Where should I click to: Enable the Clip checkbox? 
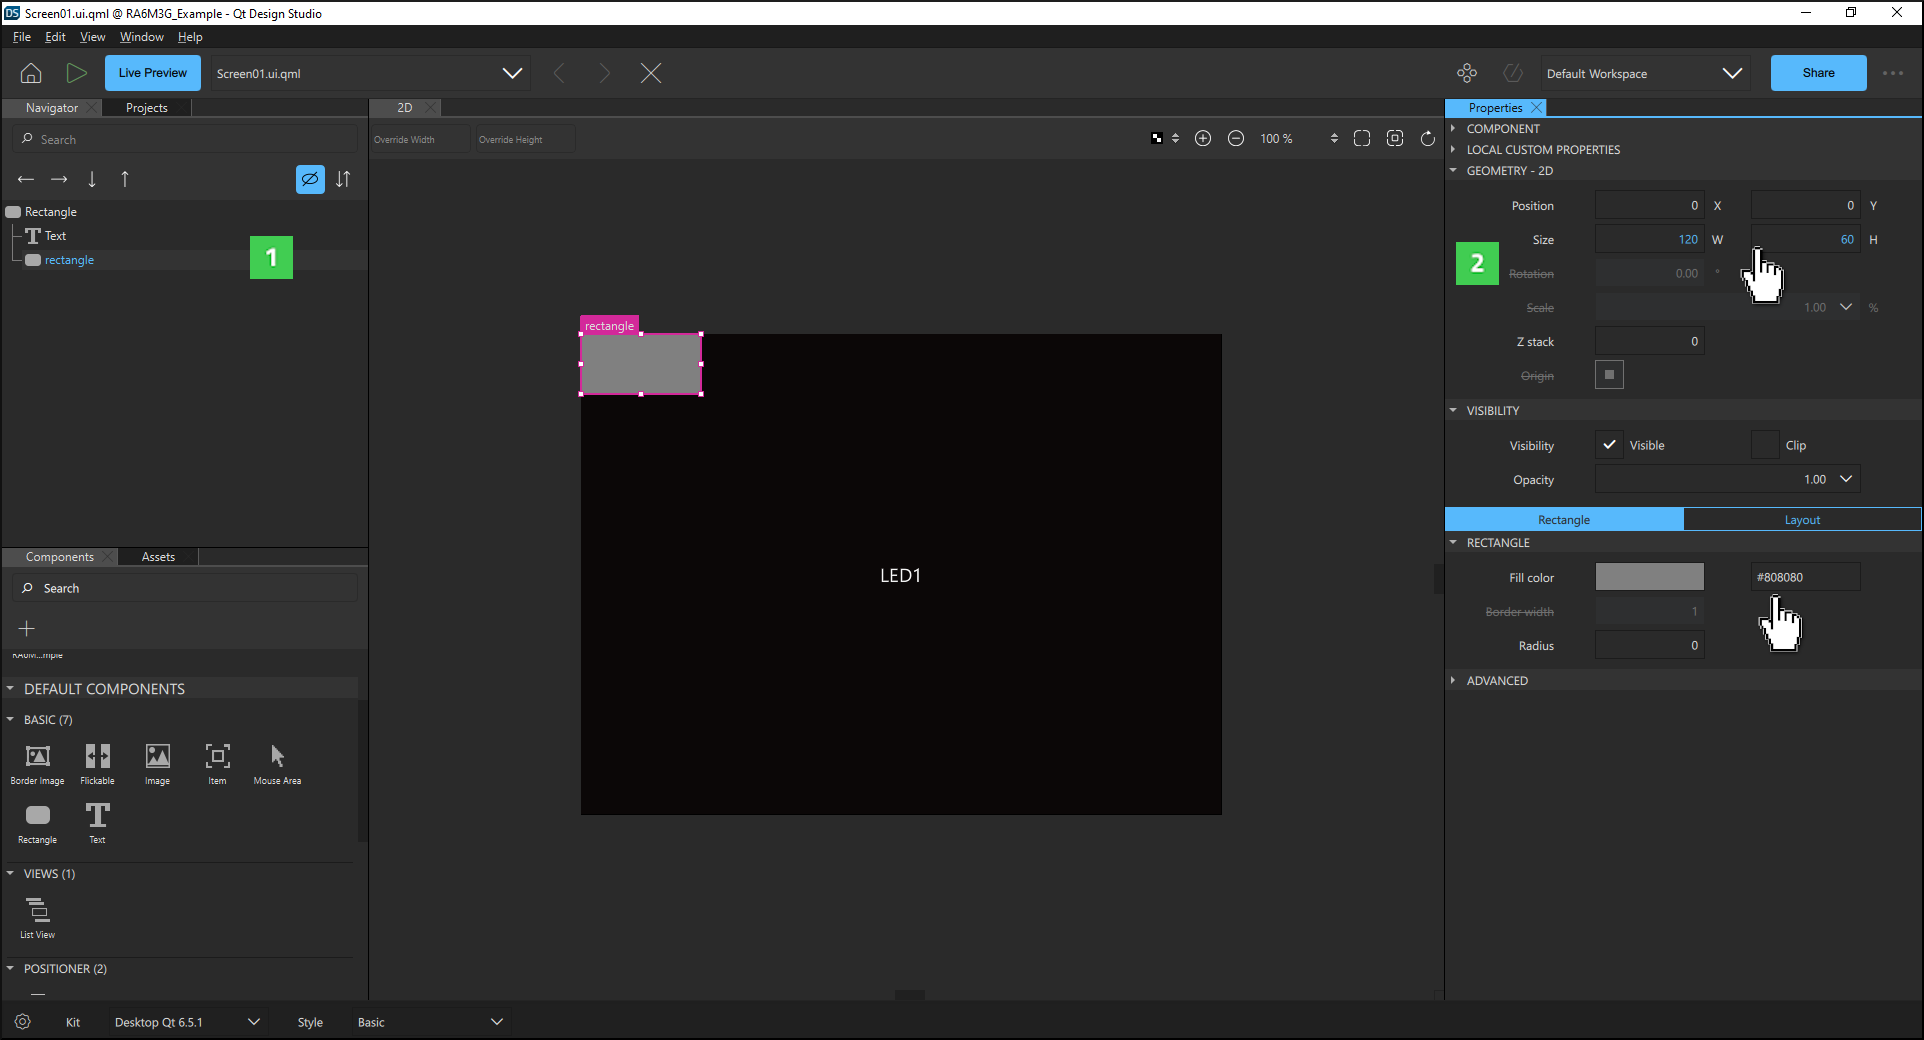point(1765,445)
